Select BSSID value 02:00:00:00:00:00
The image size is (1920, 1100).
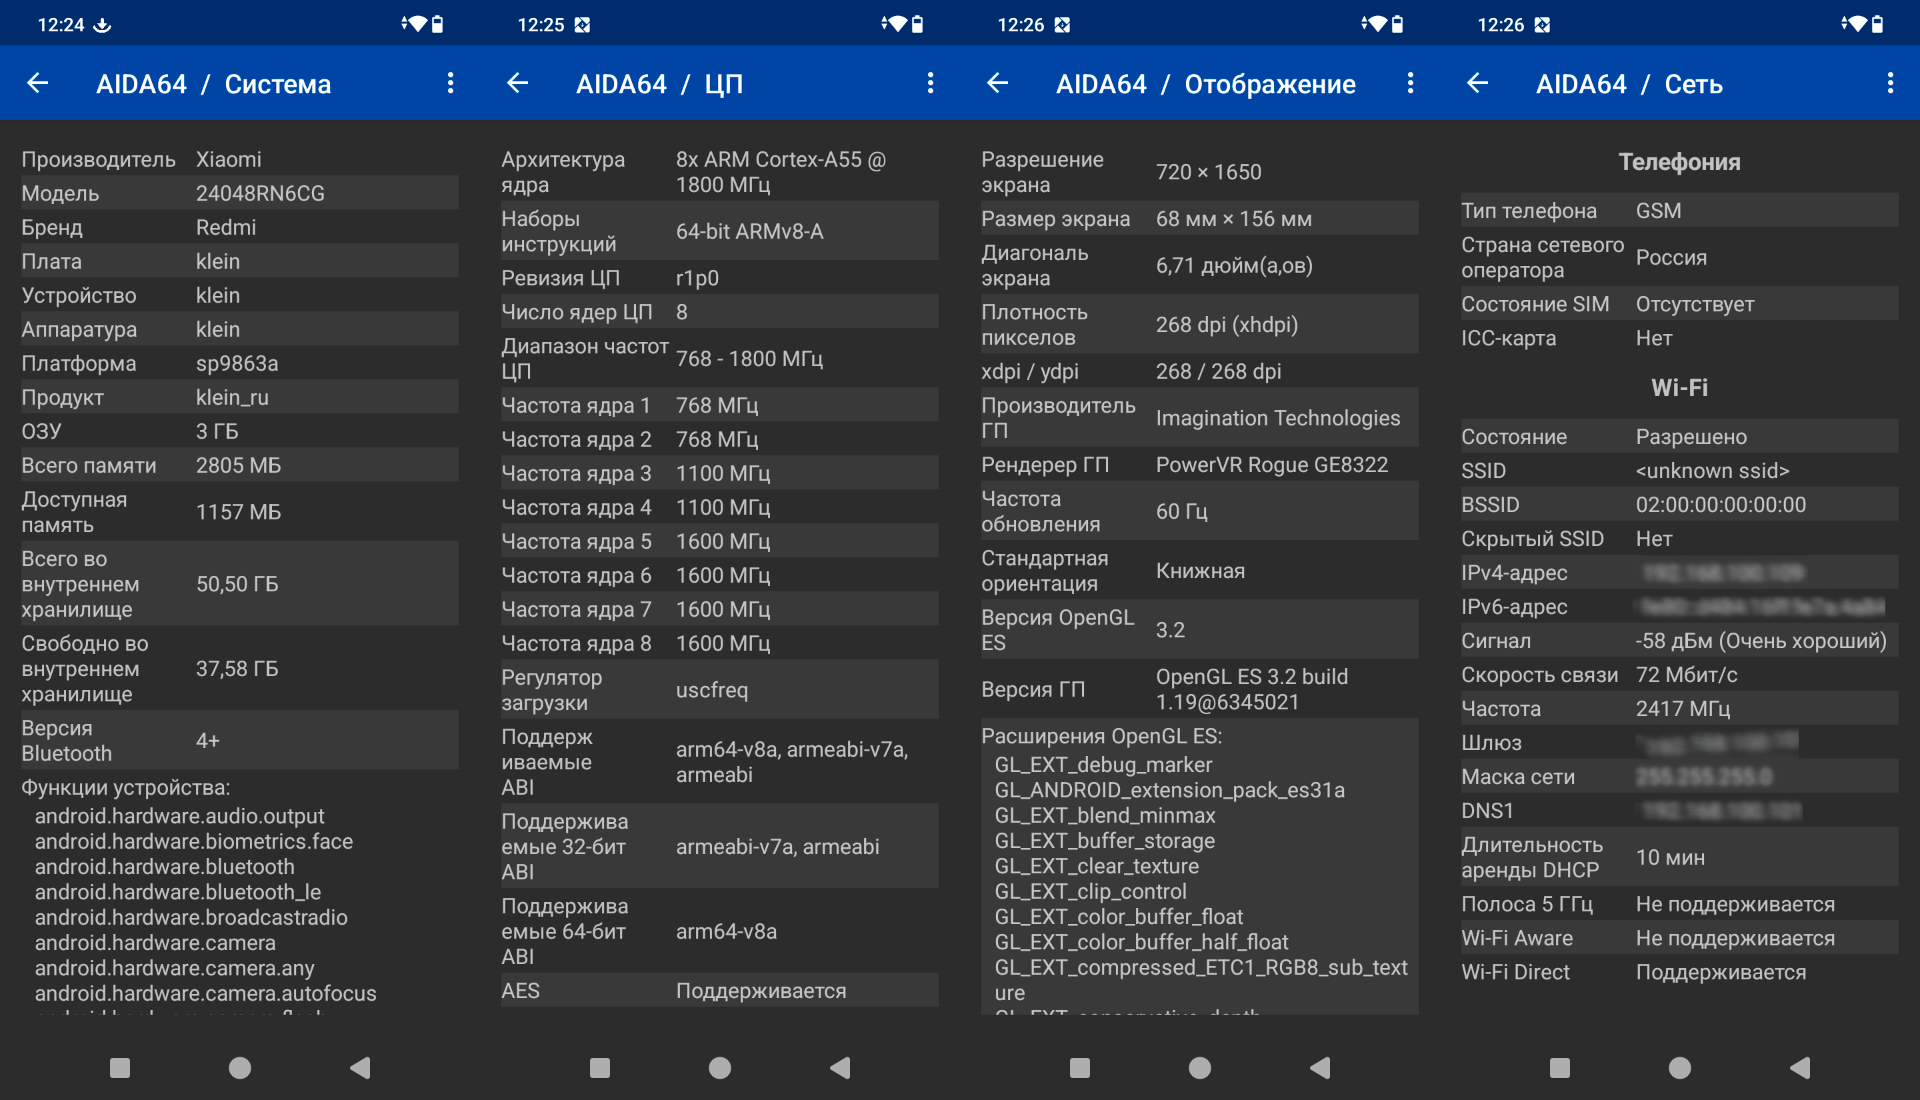[1721, 505]
